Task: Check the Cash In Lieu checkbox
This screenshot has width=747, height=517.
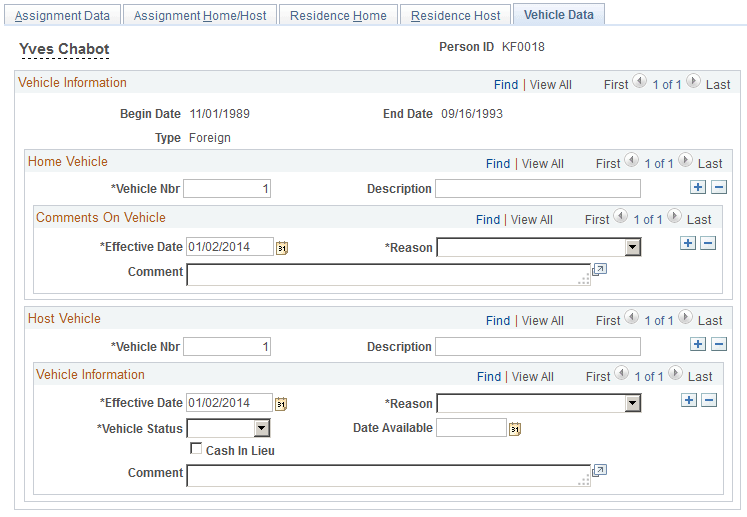Action: [x=196, y=448]
